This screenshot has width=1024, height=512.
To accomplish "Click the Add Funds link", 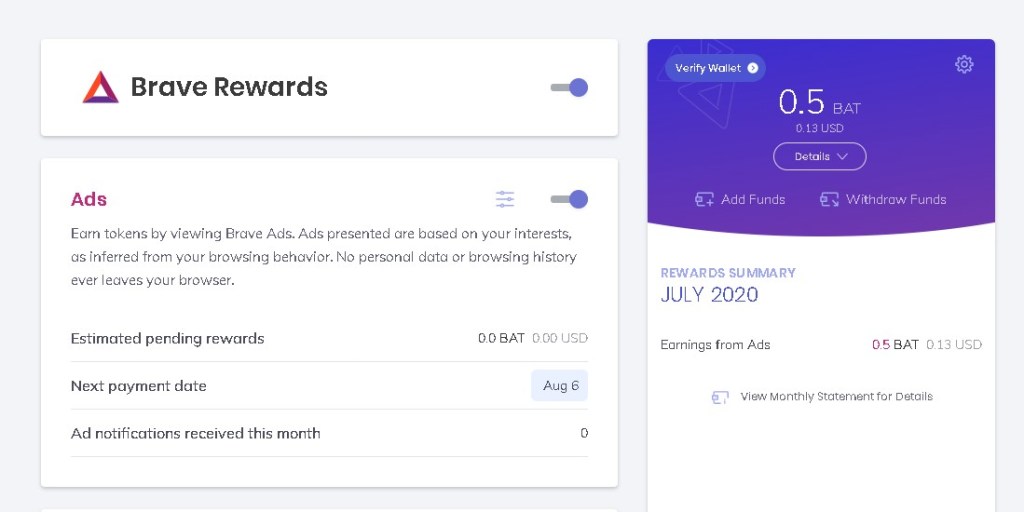I will pyautogui.click(x=753, y=200).
